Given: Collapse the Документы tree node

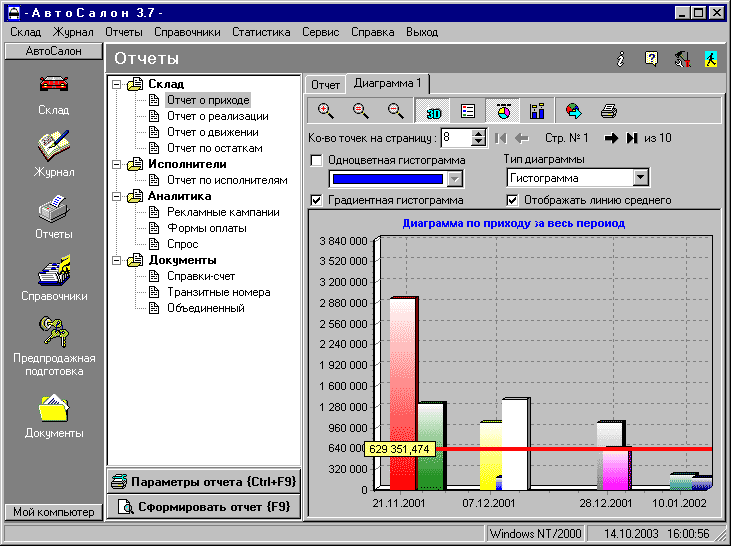Looking at the screenshot, I should [x=118, y=260].
